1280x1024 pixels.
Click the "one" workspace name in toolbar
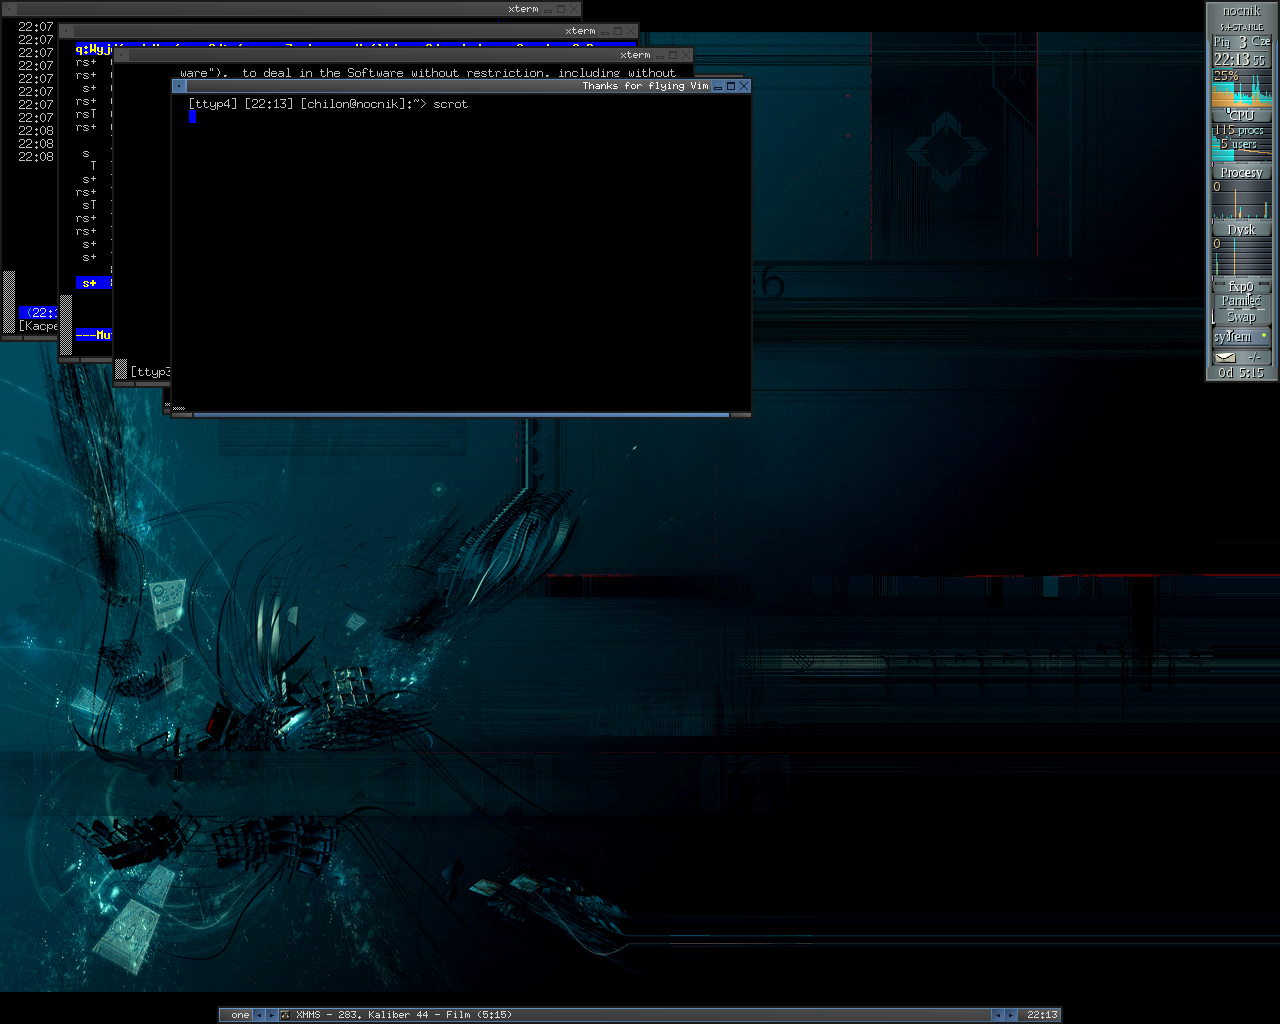[240, 1015]
